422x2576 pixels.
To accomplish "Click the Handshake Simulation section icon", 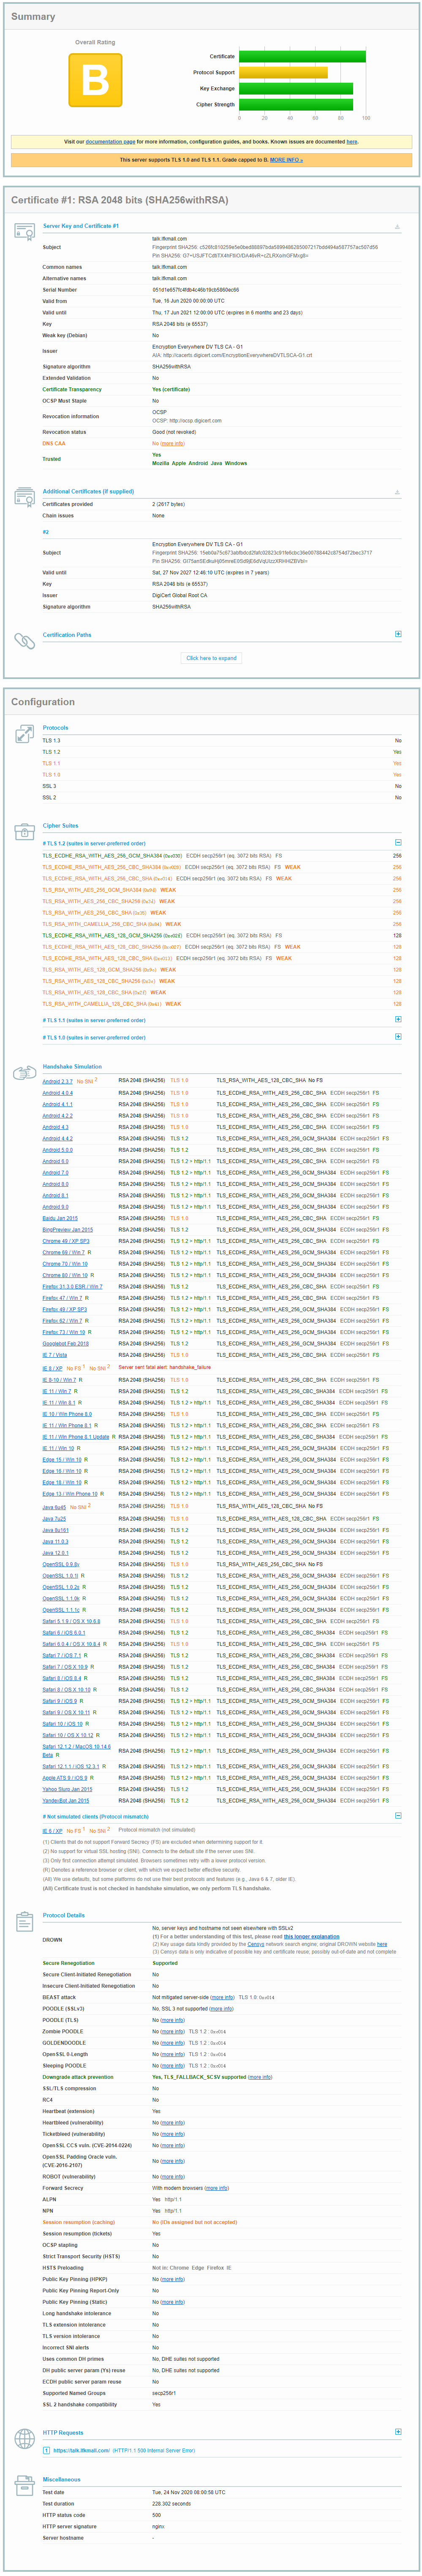I will 24,1073.
